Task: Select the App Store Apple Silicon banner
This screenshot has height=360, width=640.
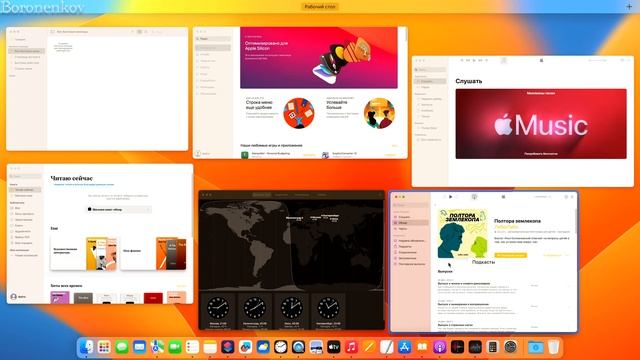Action: [x=319, y=58]
